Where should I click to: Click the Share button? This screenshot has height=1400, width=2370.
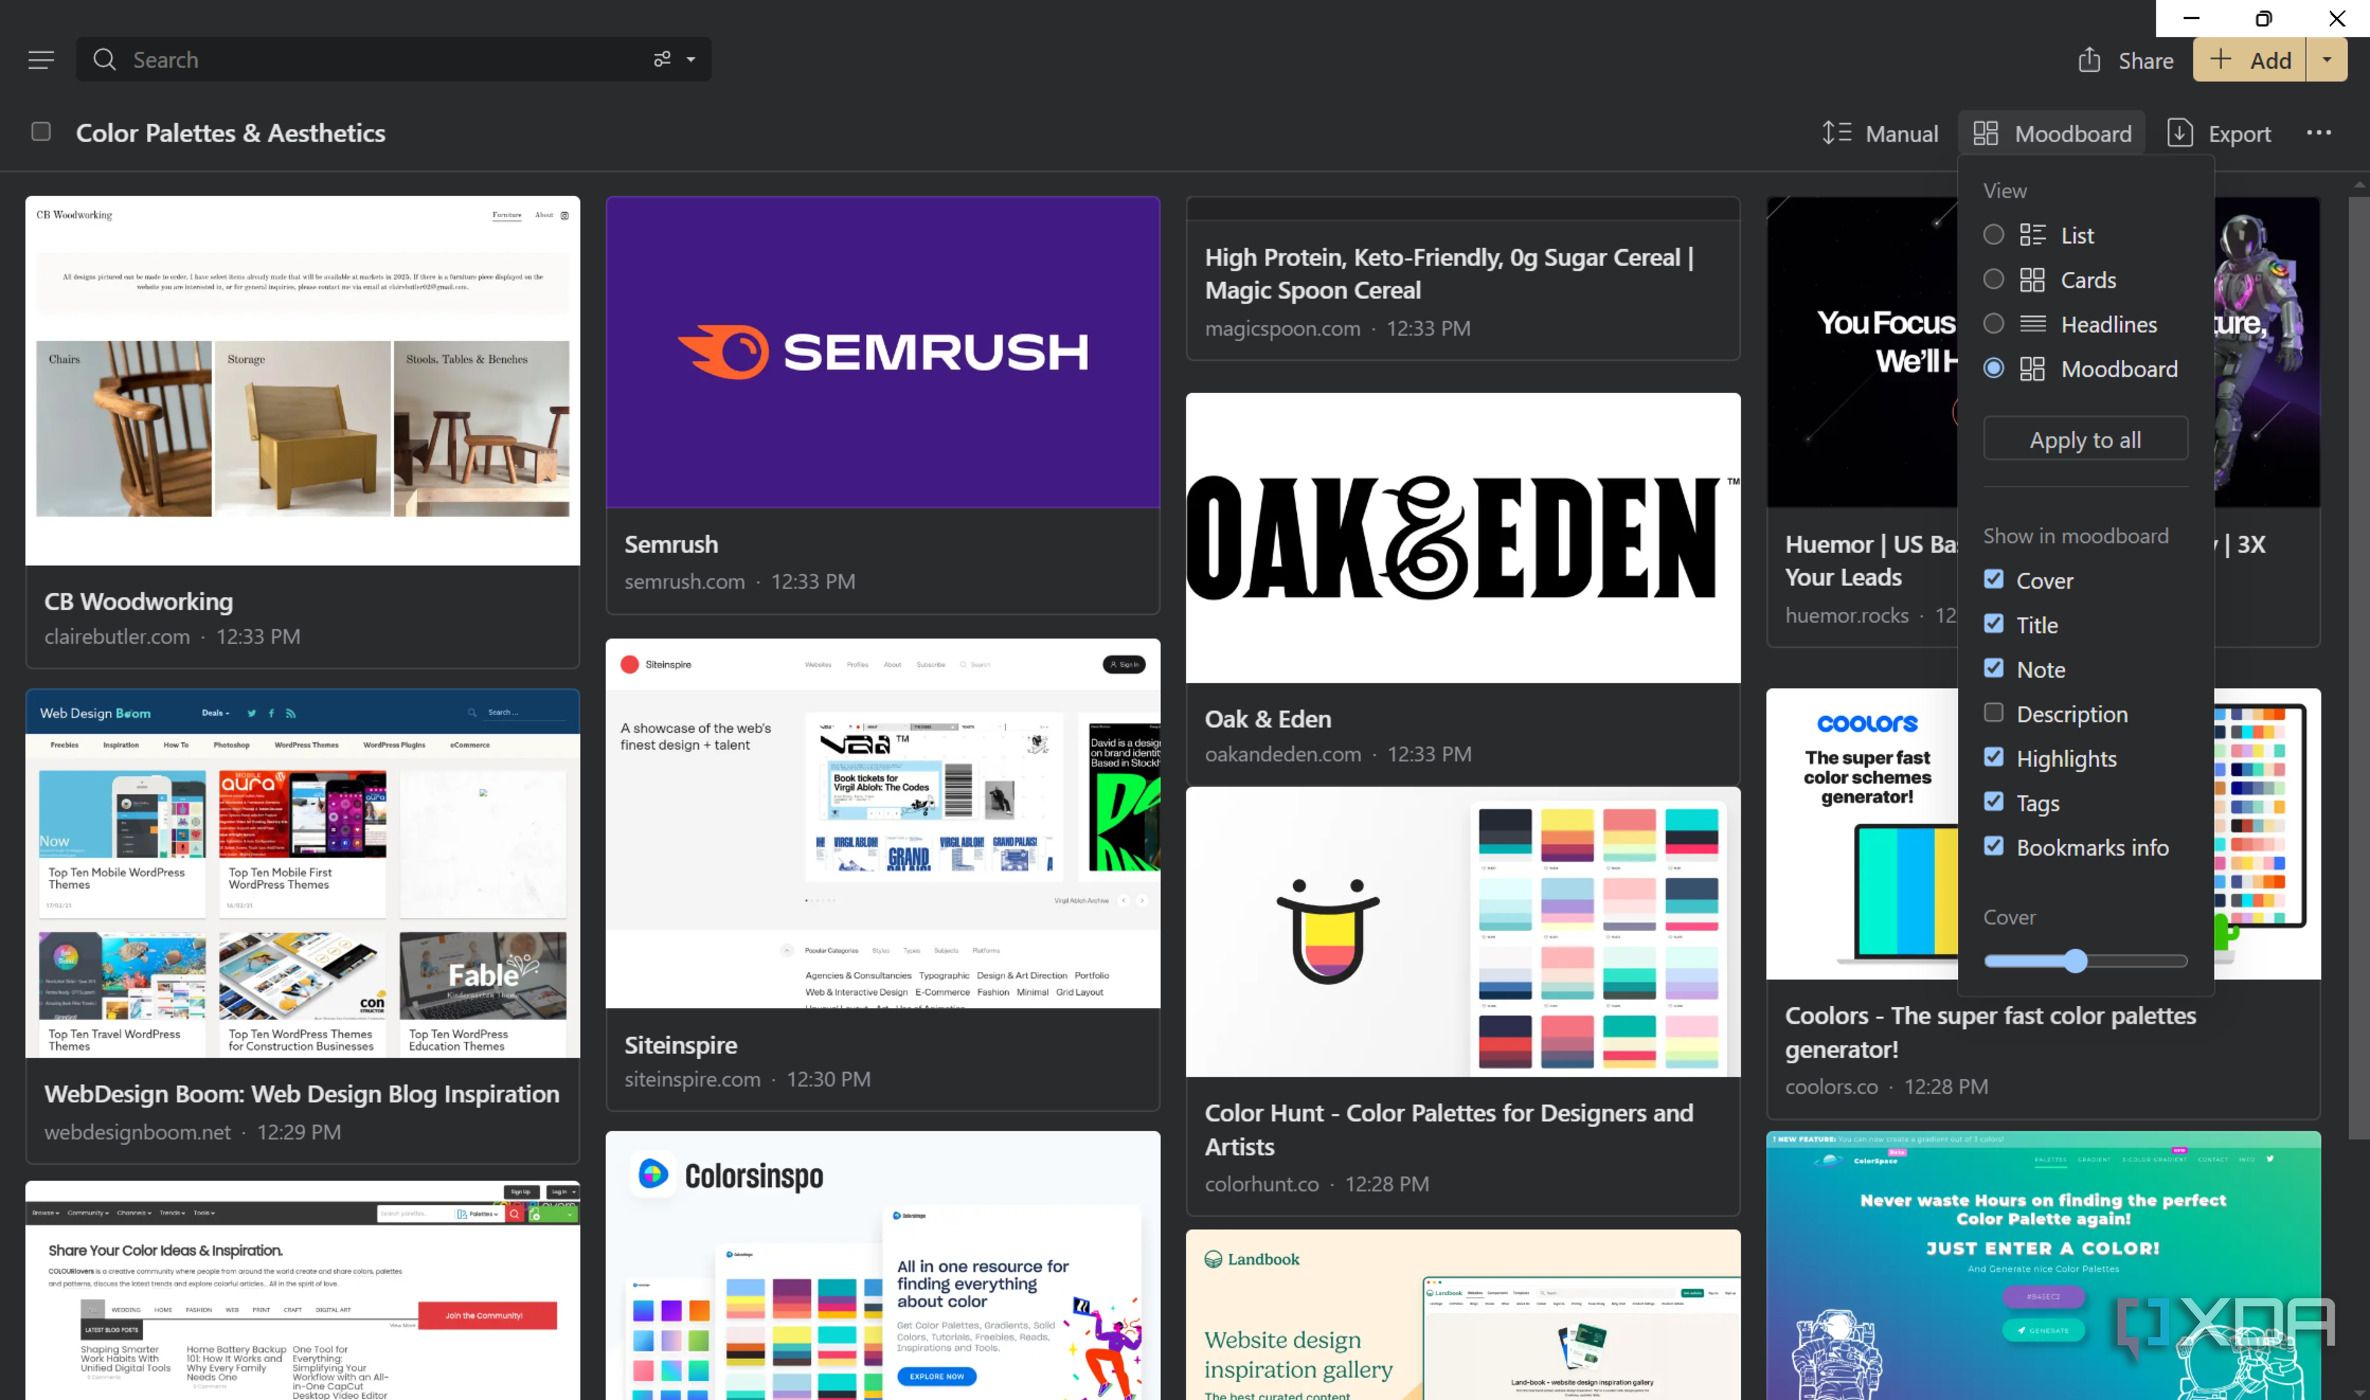coord(2125,60)
